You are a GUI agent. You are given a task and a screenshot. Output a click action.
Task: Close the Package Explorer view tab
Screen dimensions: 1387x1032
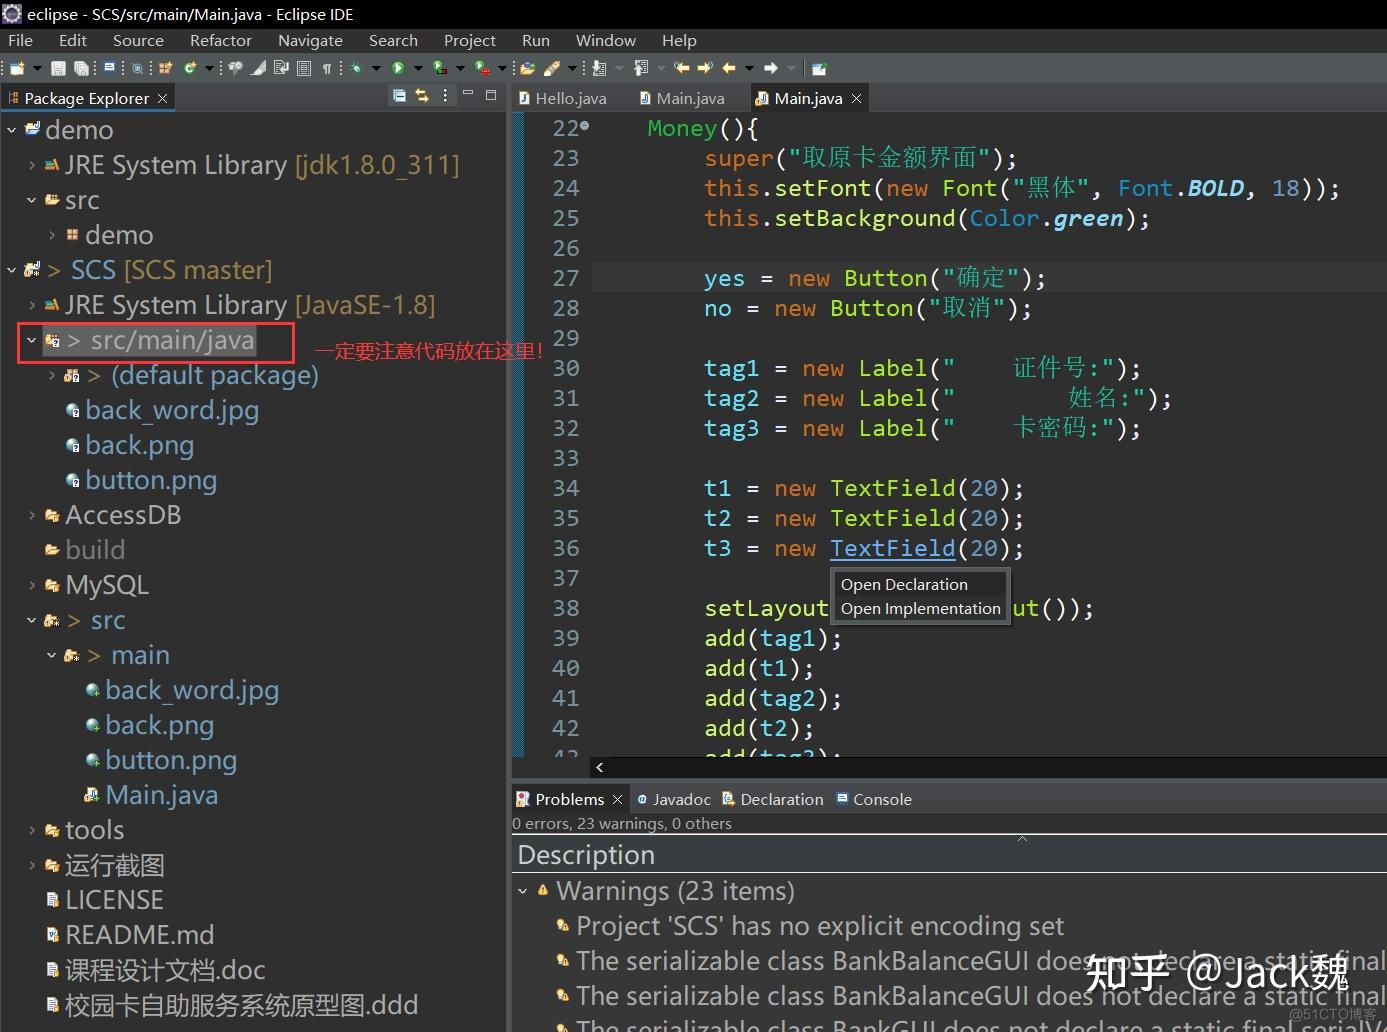tap(162, 98)
